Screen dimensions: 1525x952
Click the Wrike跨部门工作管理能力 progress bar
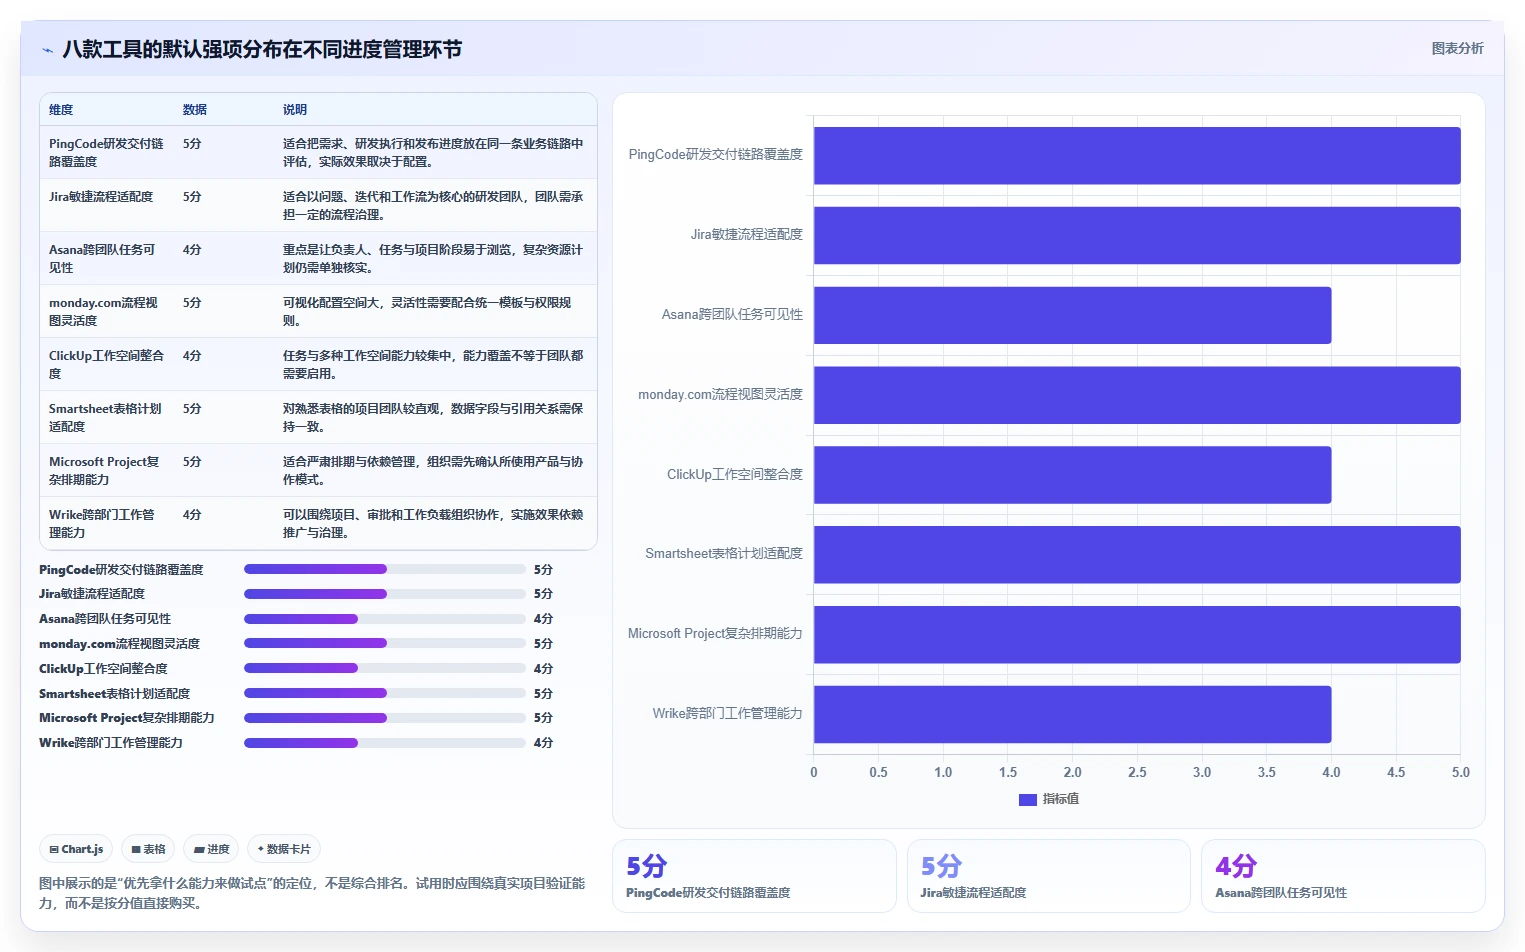point(385,743)
